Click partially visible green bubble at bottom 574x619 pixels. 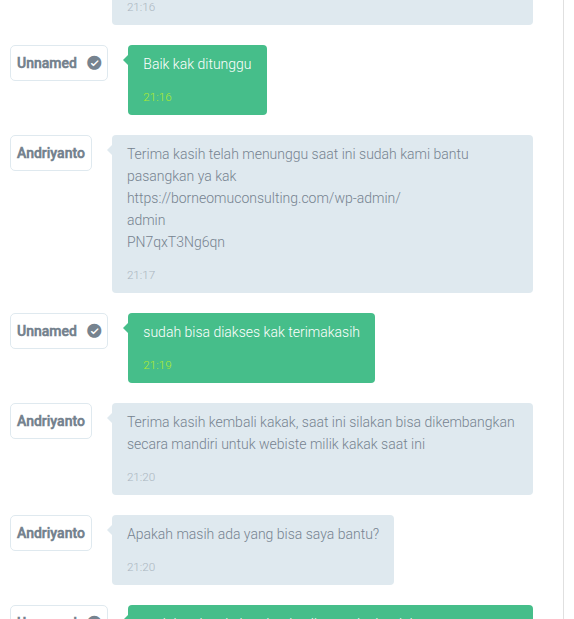(x=330, y=612)
